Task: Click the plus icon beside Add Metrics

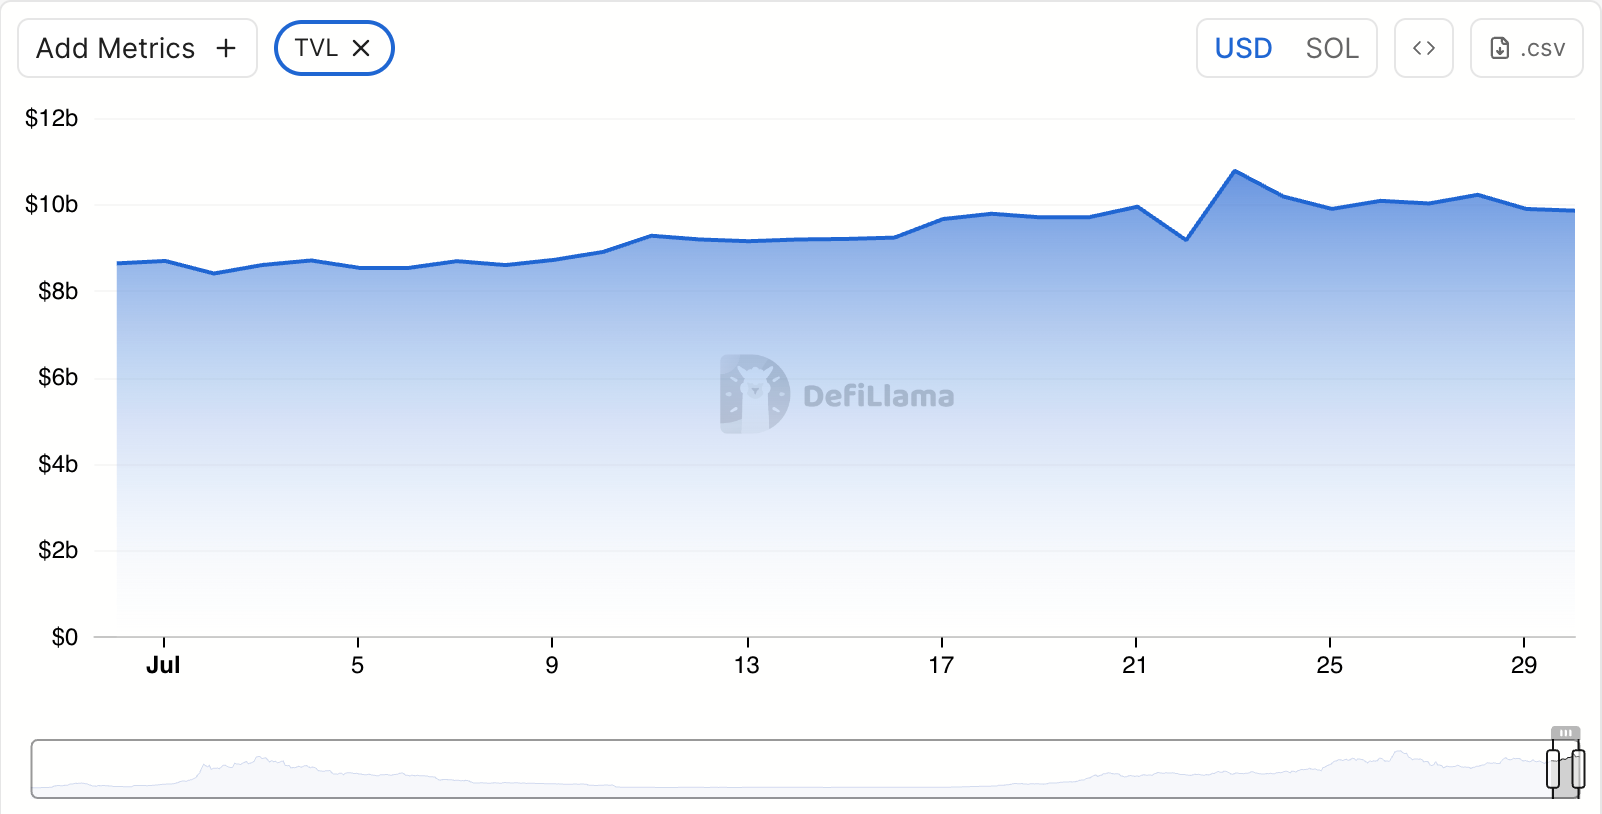Action: [226, 48]
